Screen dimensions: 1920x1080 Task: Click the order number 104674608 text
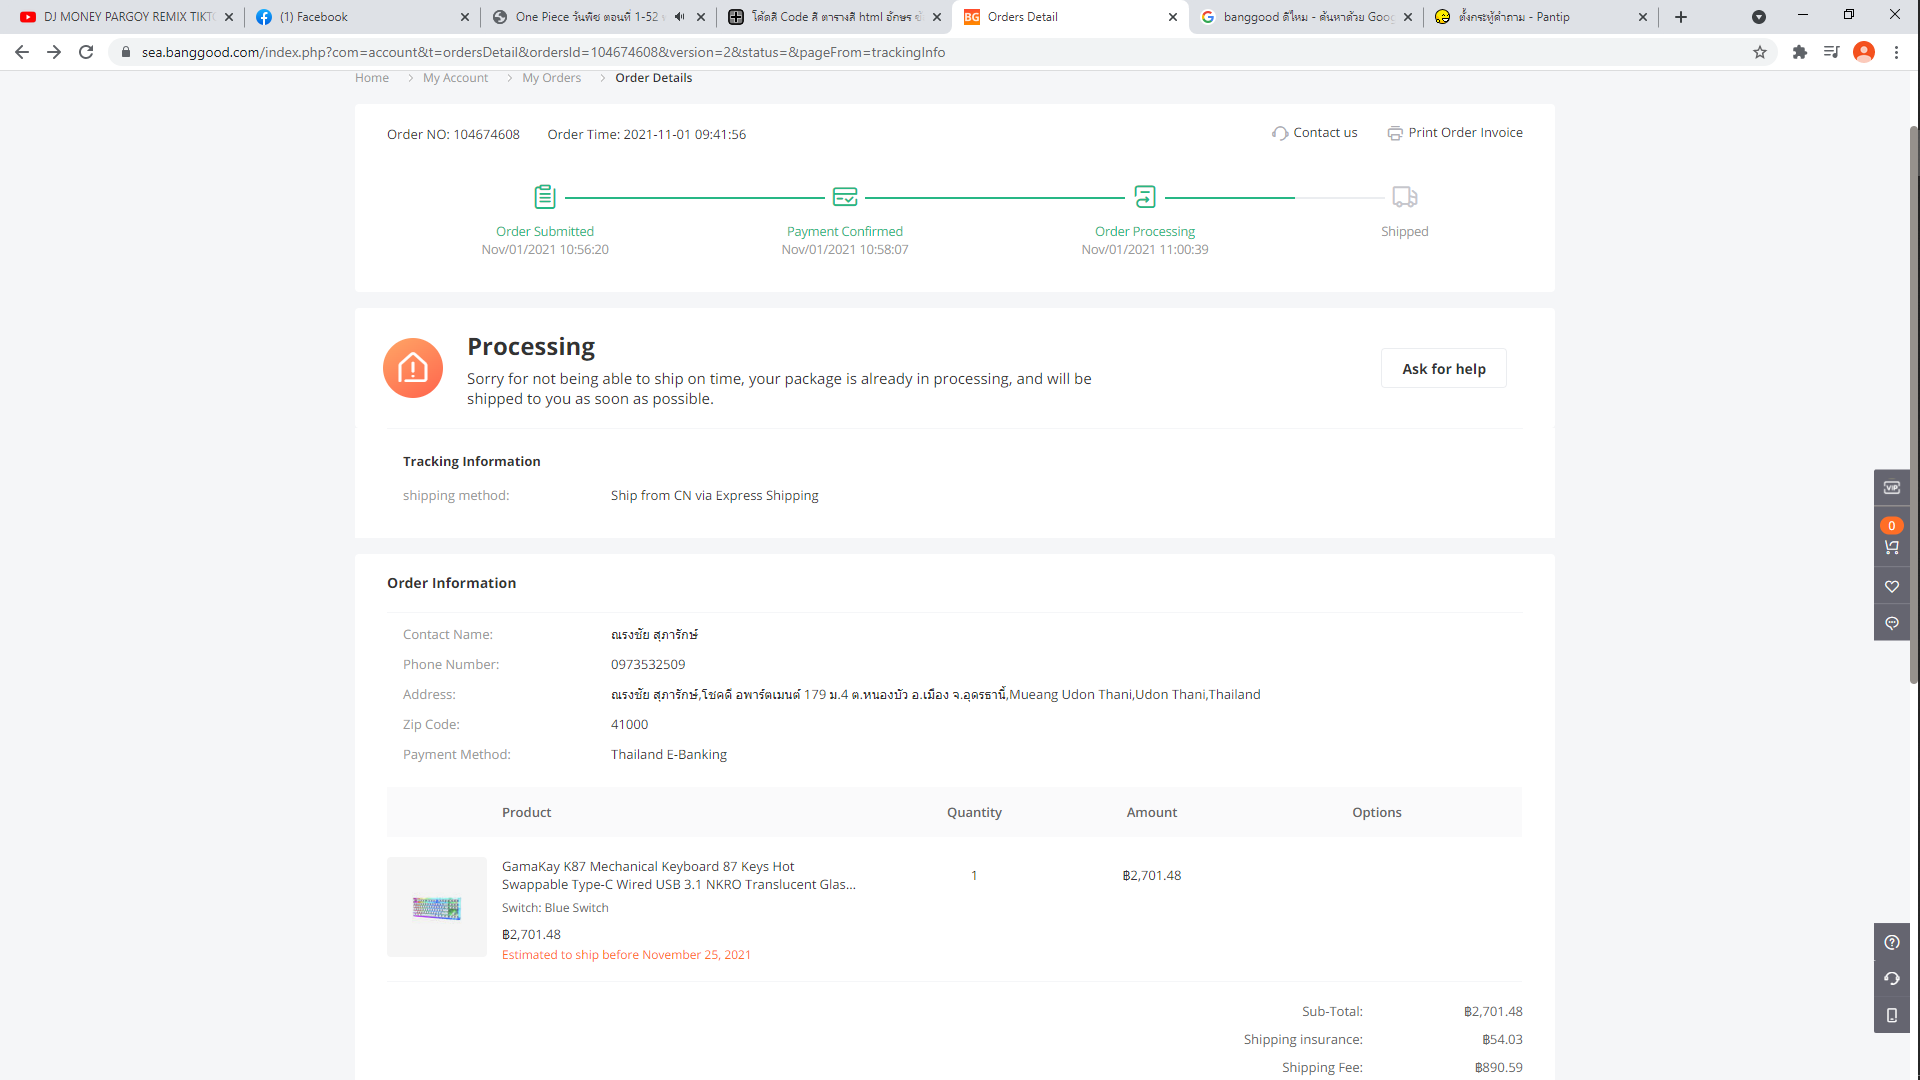point(486,135)
